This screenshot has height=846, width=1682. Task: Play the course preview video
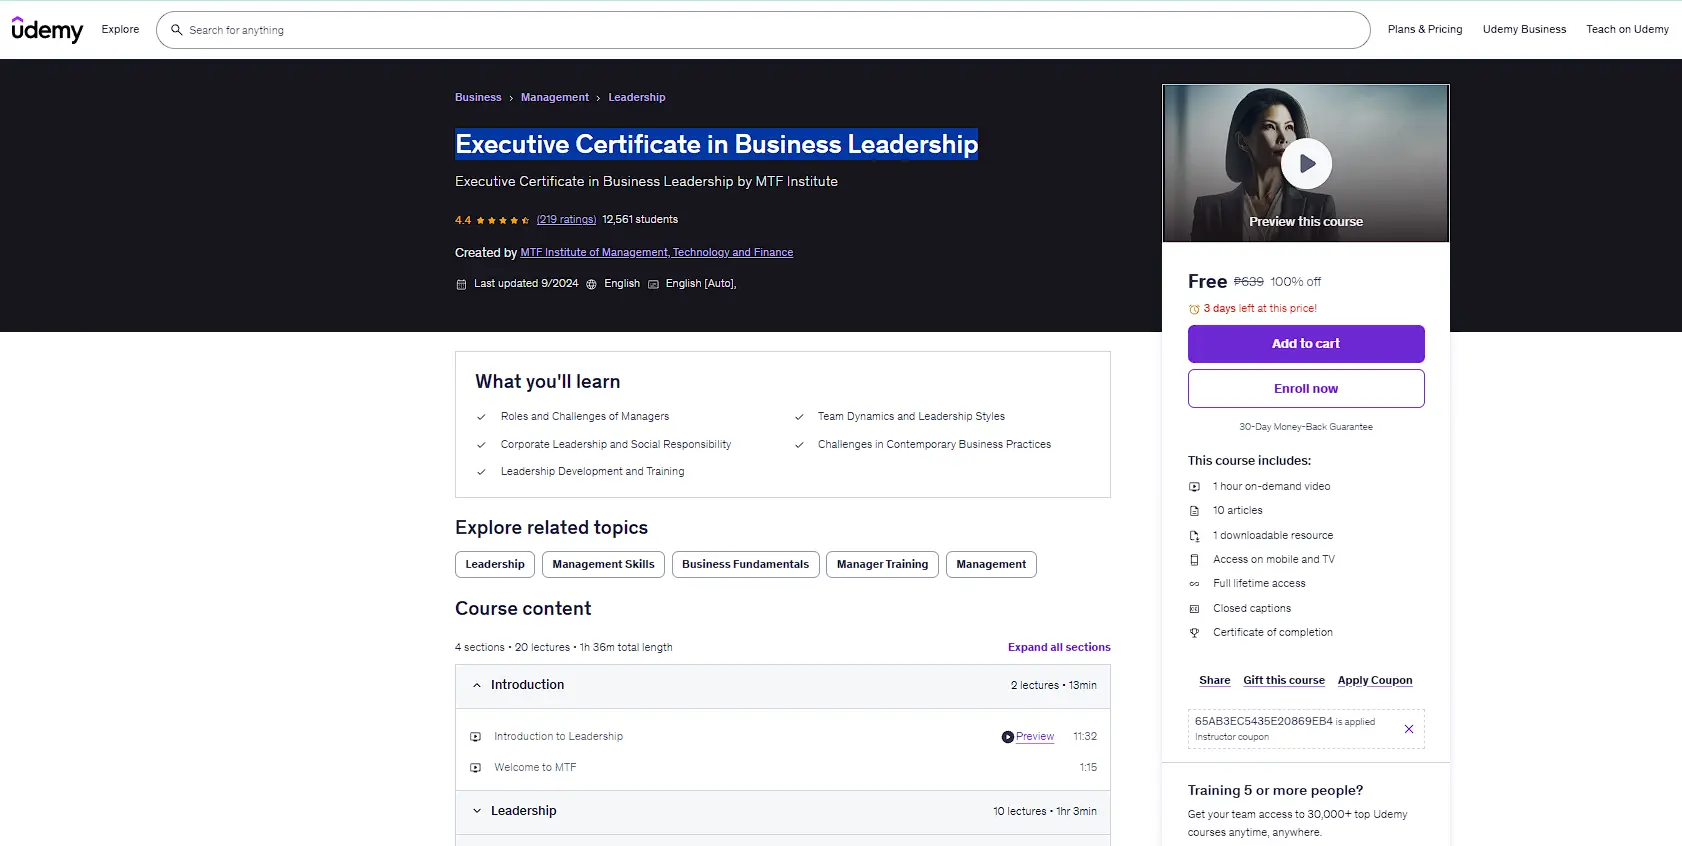1306,164
